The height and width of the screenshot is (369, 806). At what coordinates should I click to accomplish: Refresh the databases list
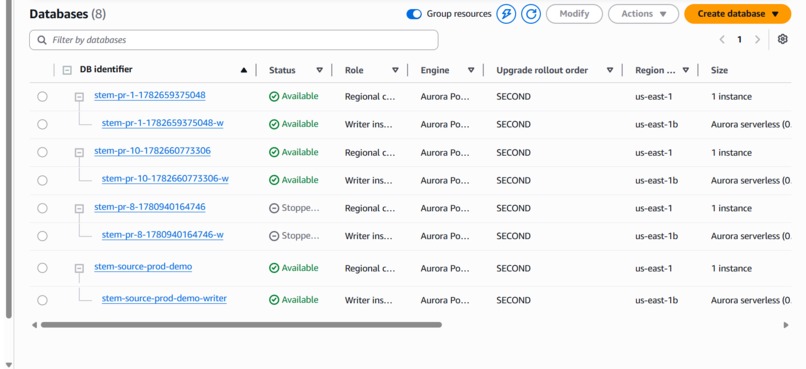(531, 14)
